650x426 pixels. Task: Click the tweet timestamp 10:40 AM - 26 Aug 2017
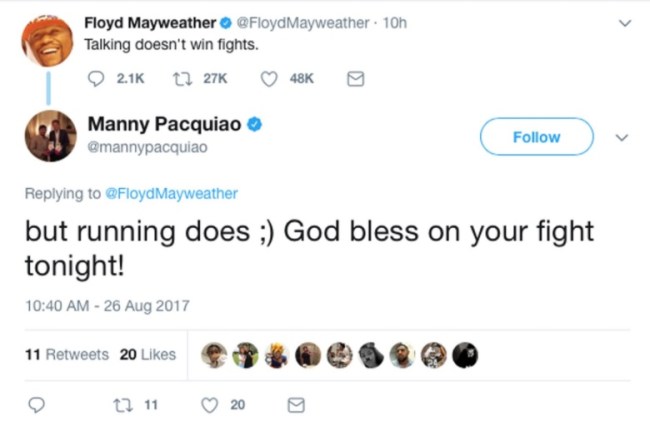click(107, 306)
